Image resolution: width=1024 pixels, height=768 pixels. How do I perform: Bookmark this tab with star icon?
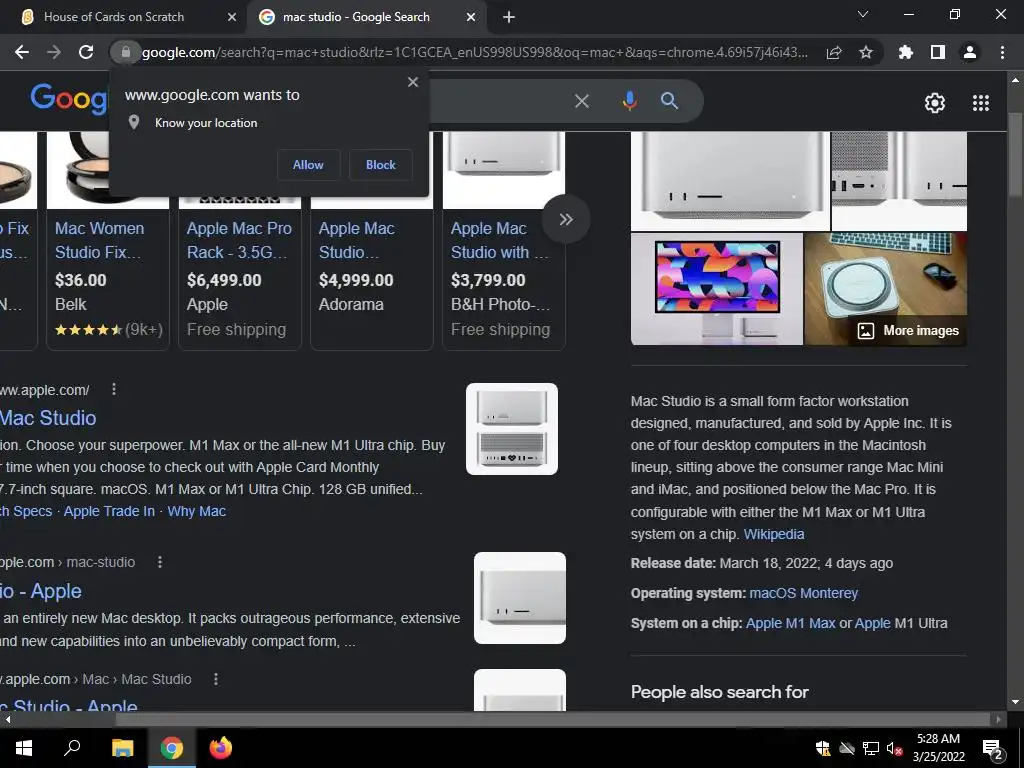tap(866, 52)
